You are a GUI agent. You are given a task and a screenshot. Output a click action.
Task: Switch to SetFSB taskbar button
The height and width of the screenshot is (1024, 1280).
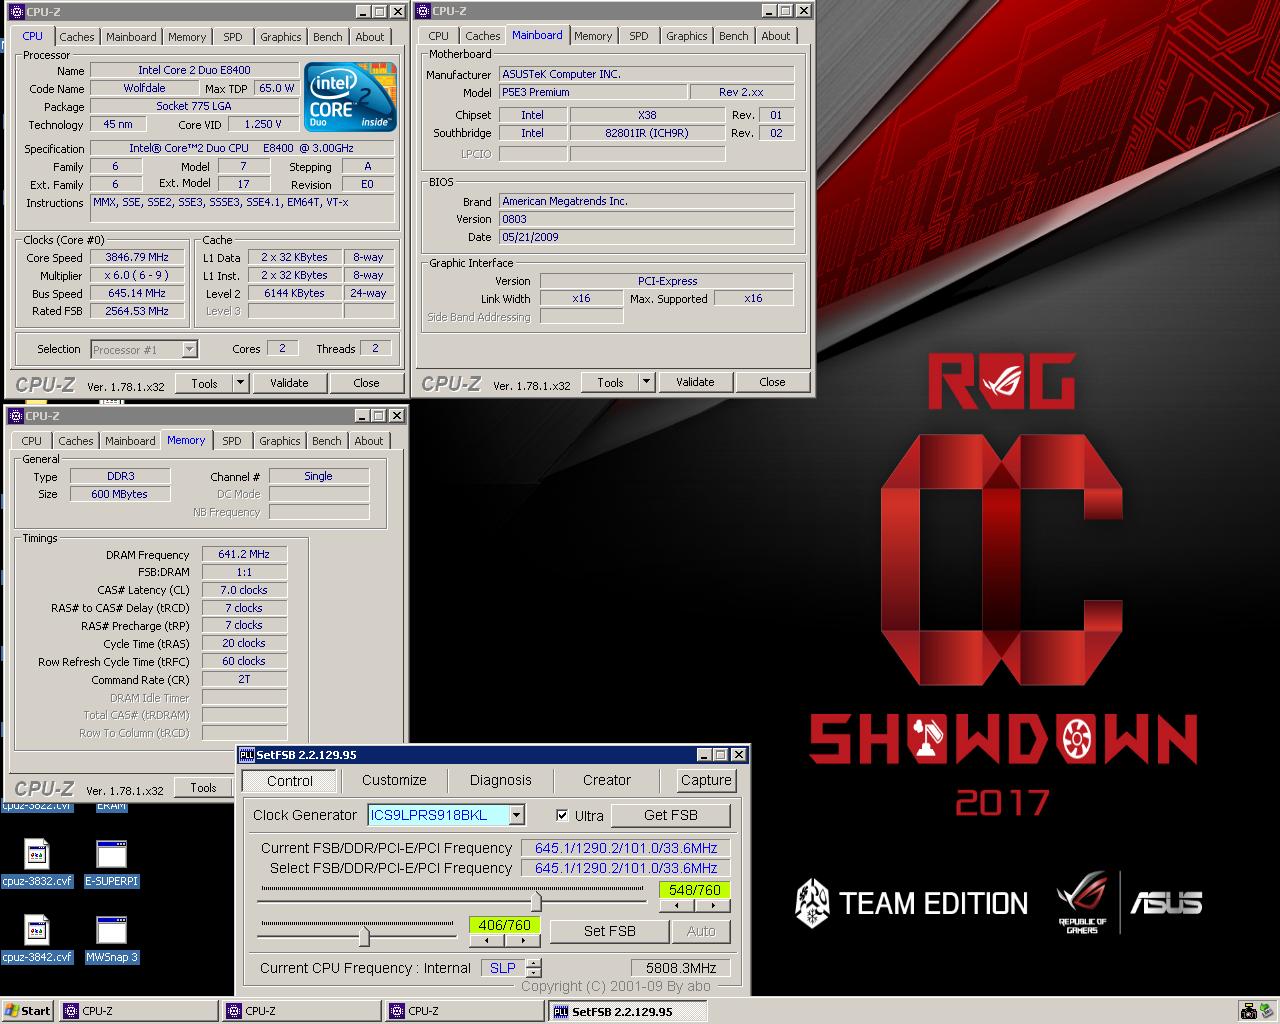point(627,1011)
